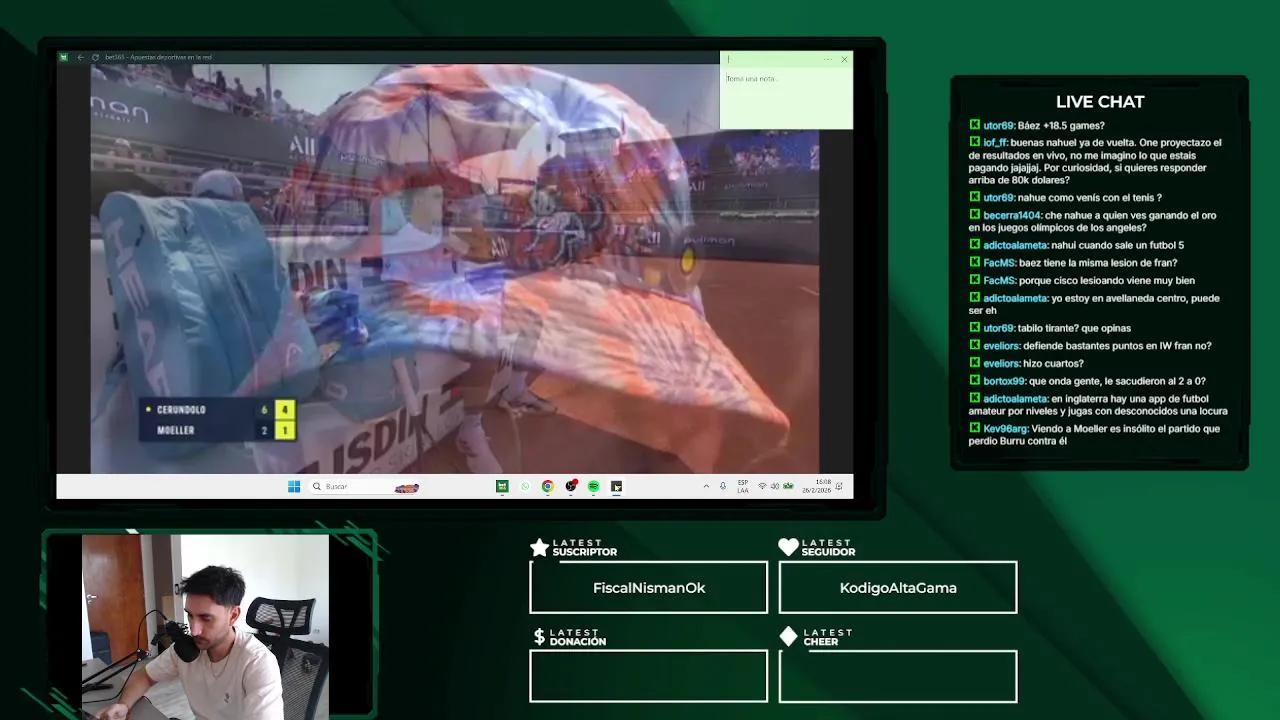The image size is (1280, 720).
Task: Click the bet365 favicon in title bar
Action: [x=63, y=57]
